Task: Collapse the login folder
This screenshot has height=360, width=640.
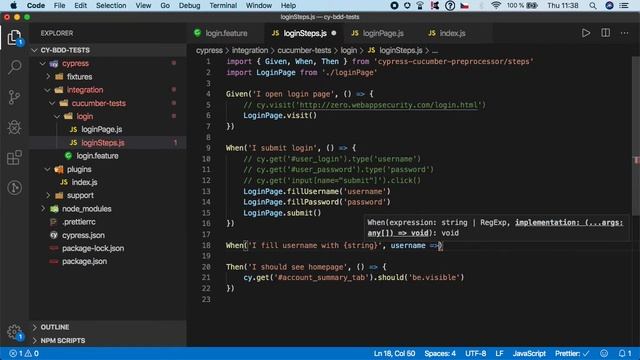Action: [x=57, y=116]
